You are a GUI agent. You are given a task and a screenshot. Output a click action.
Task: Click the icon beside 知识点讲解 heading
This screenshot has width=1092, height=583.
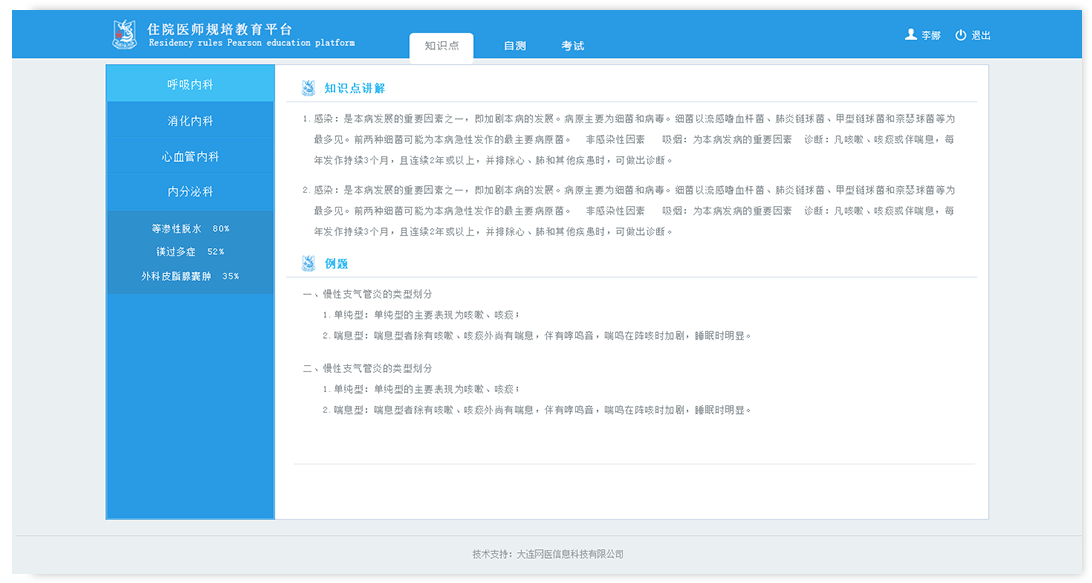[308, 88]
